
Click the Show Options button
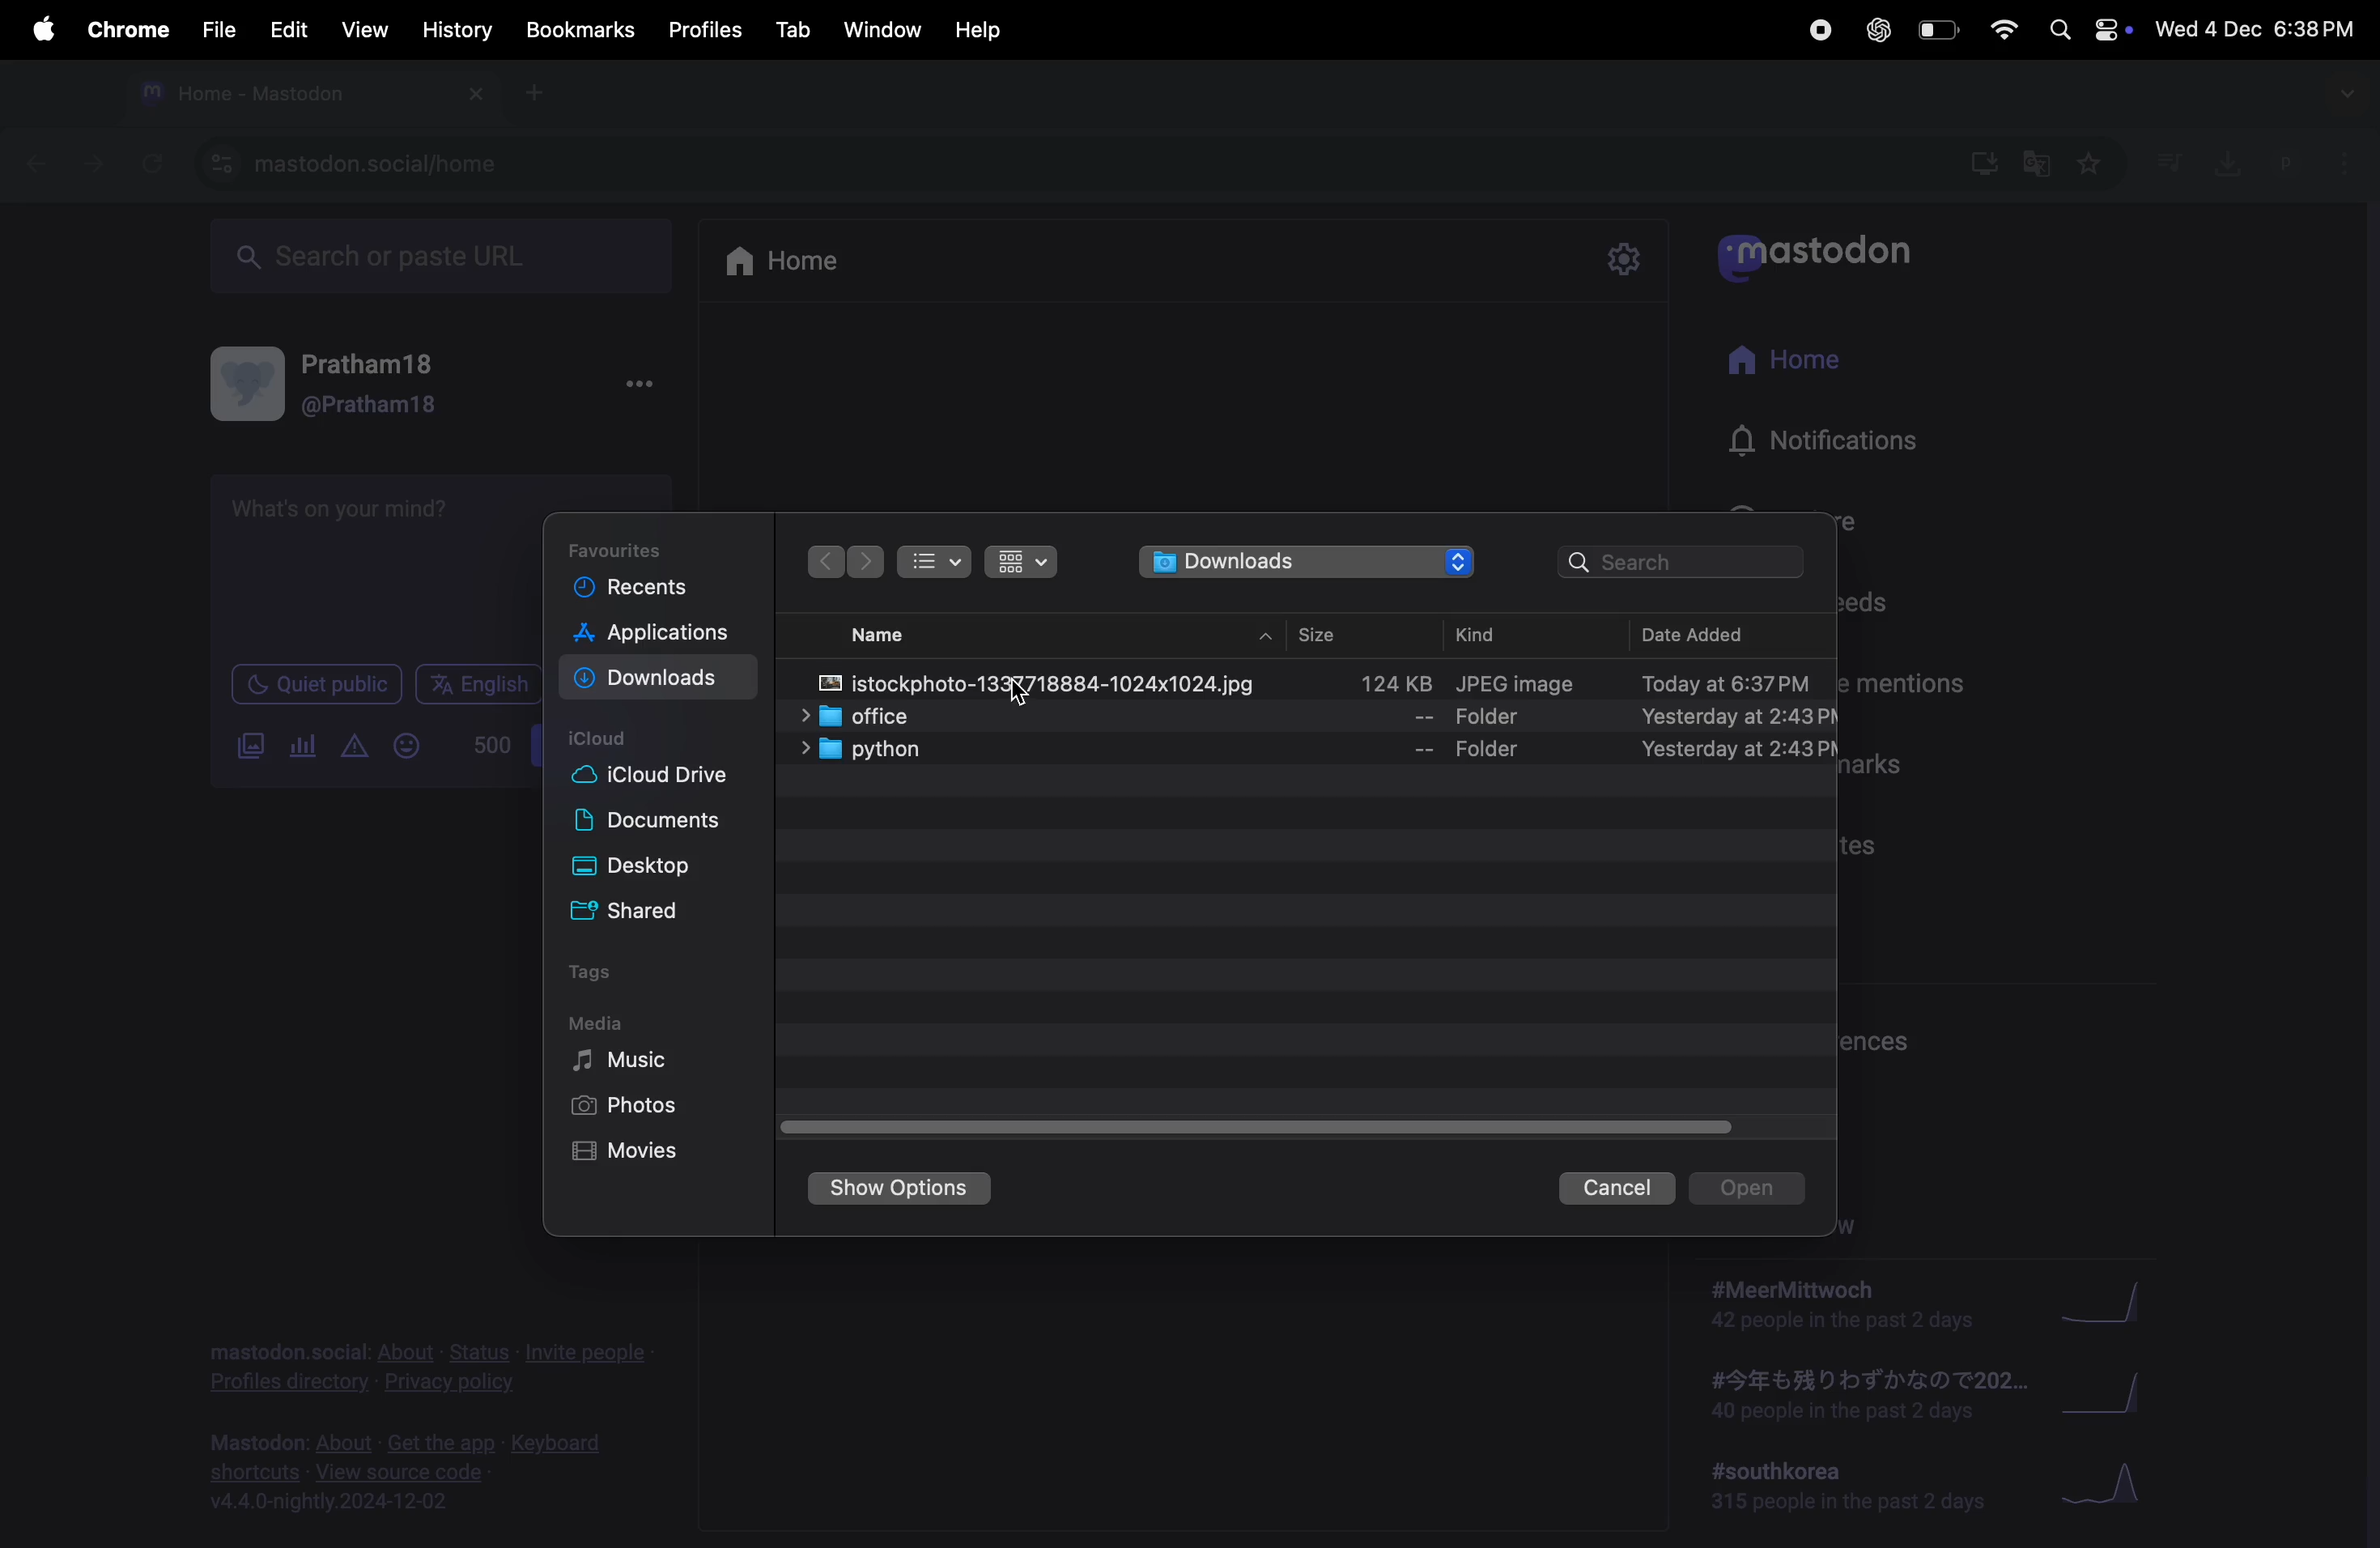pyautogui.click(x=899, y=1189)
